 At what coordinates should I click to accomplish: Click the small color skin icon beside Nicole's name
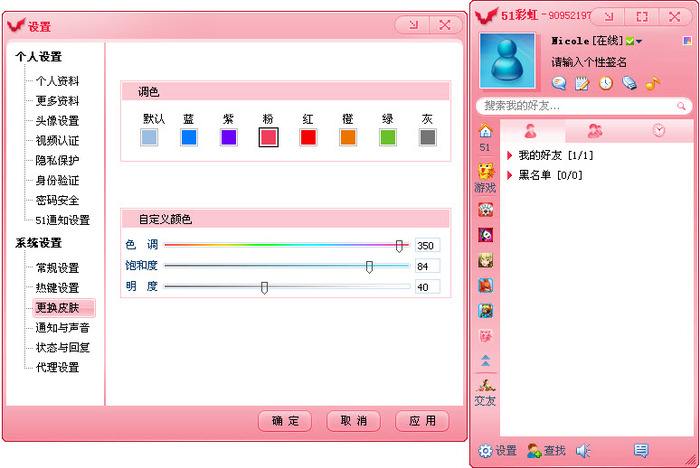687,41
